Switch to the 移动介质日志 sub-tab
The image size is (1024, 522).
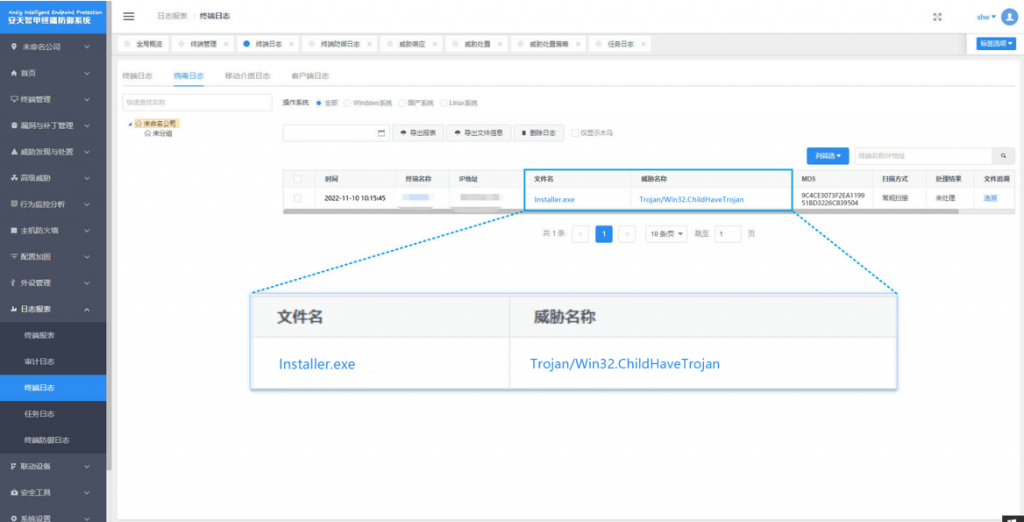pos(248,76)
